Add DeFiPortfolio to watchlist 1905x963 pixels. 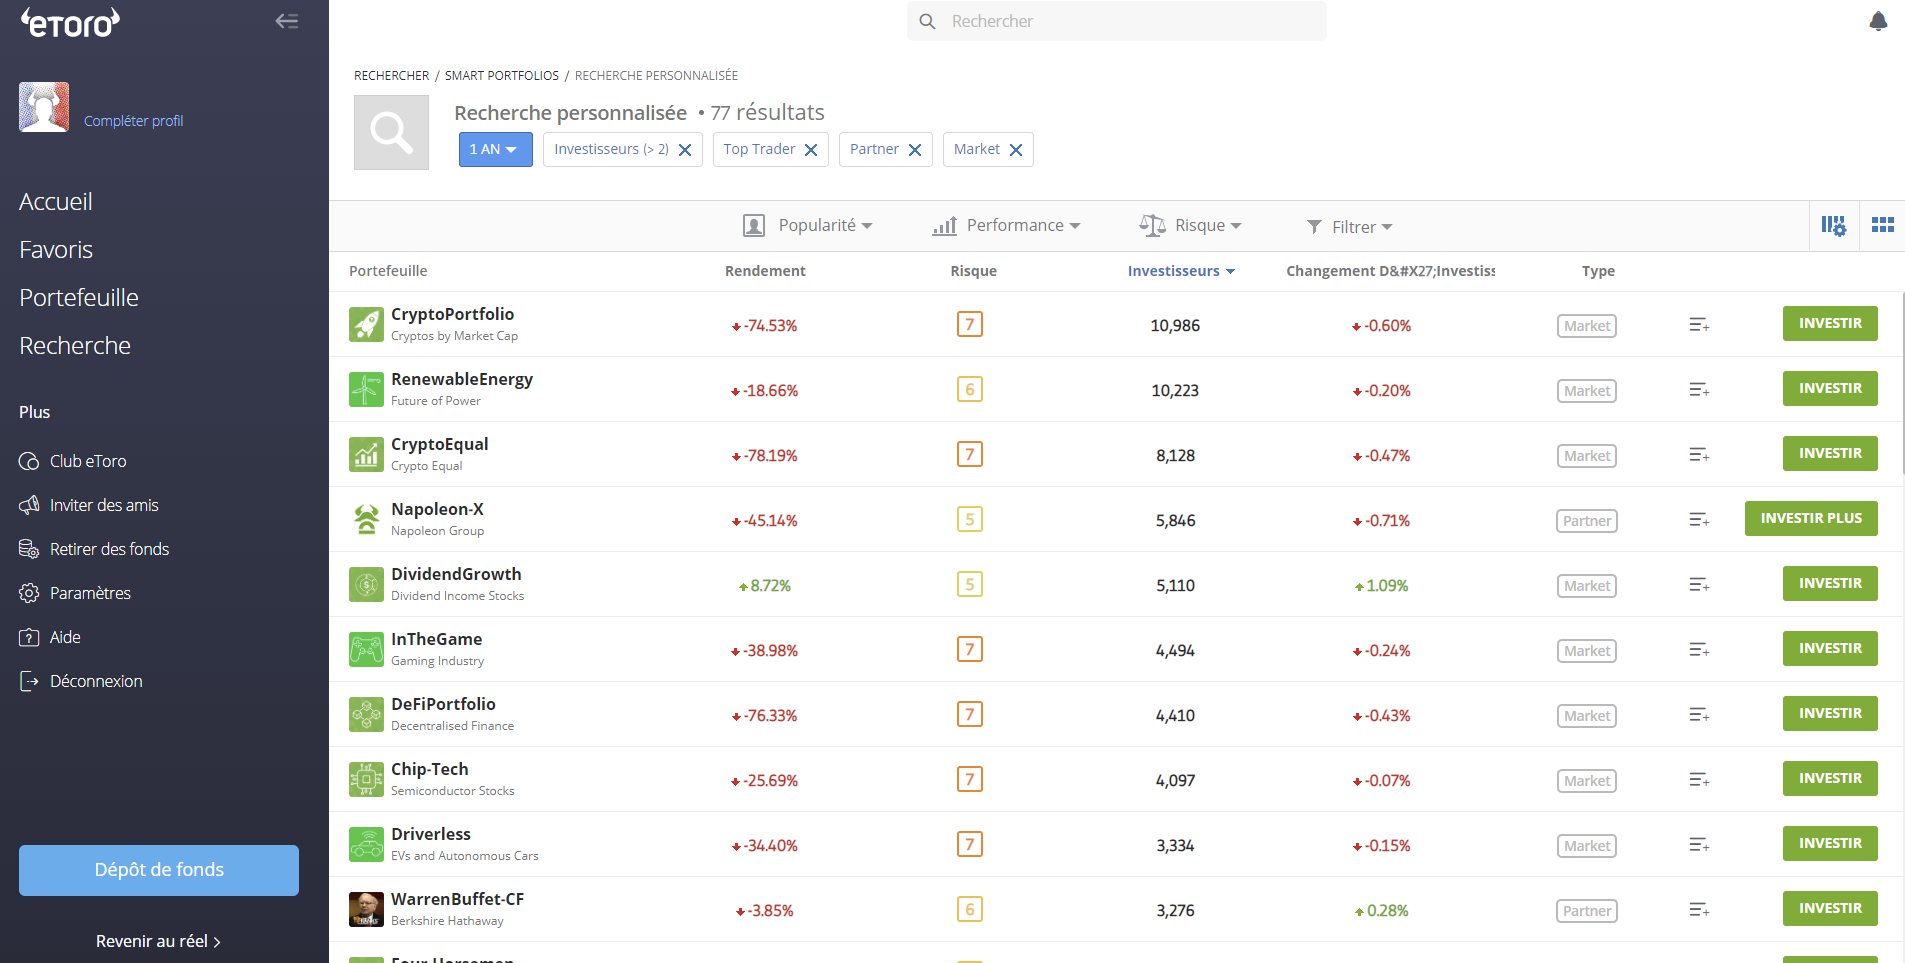[x=1699, y=715]
